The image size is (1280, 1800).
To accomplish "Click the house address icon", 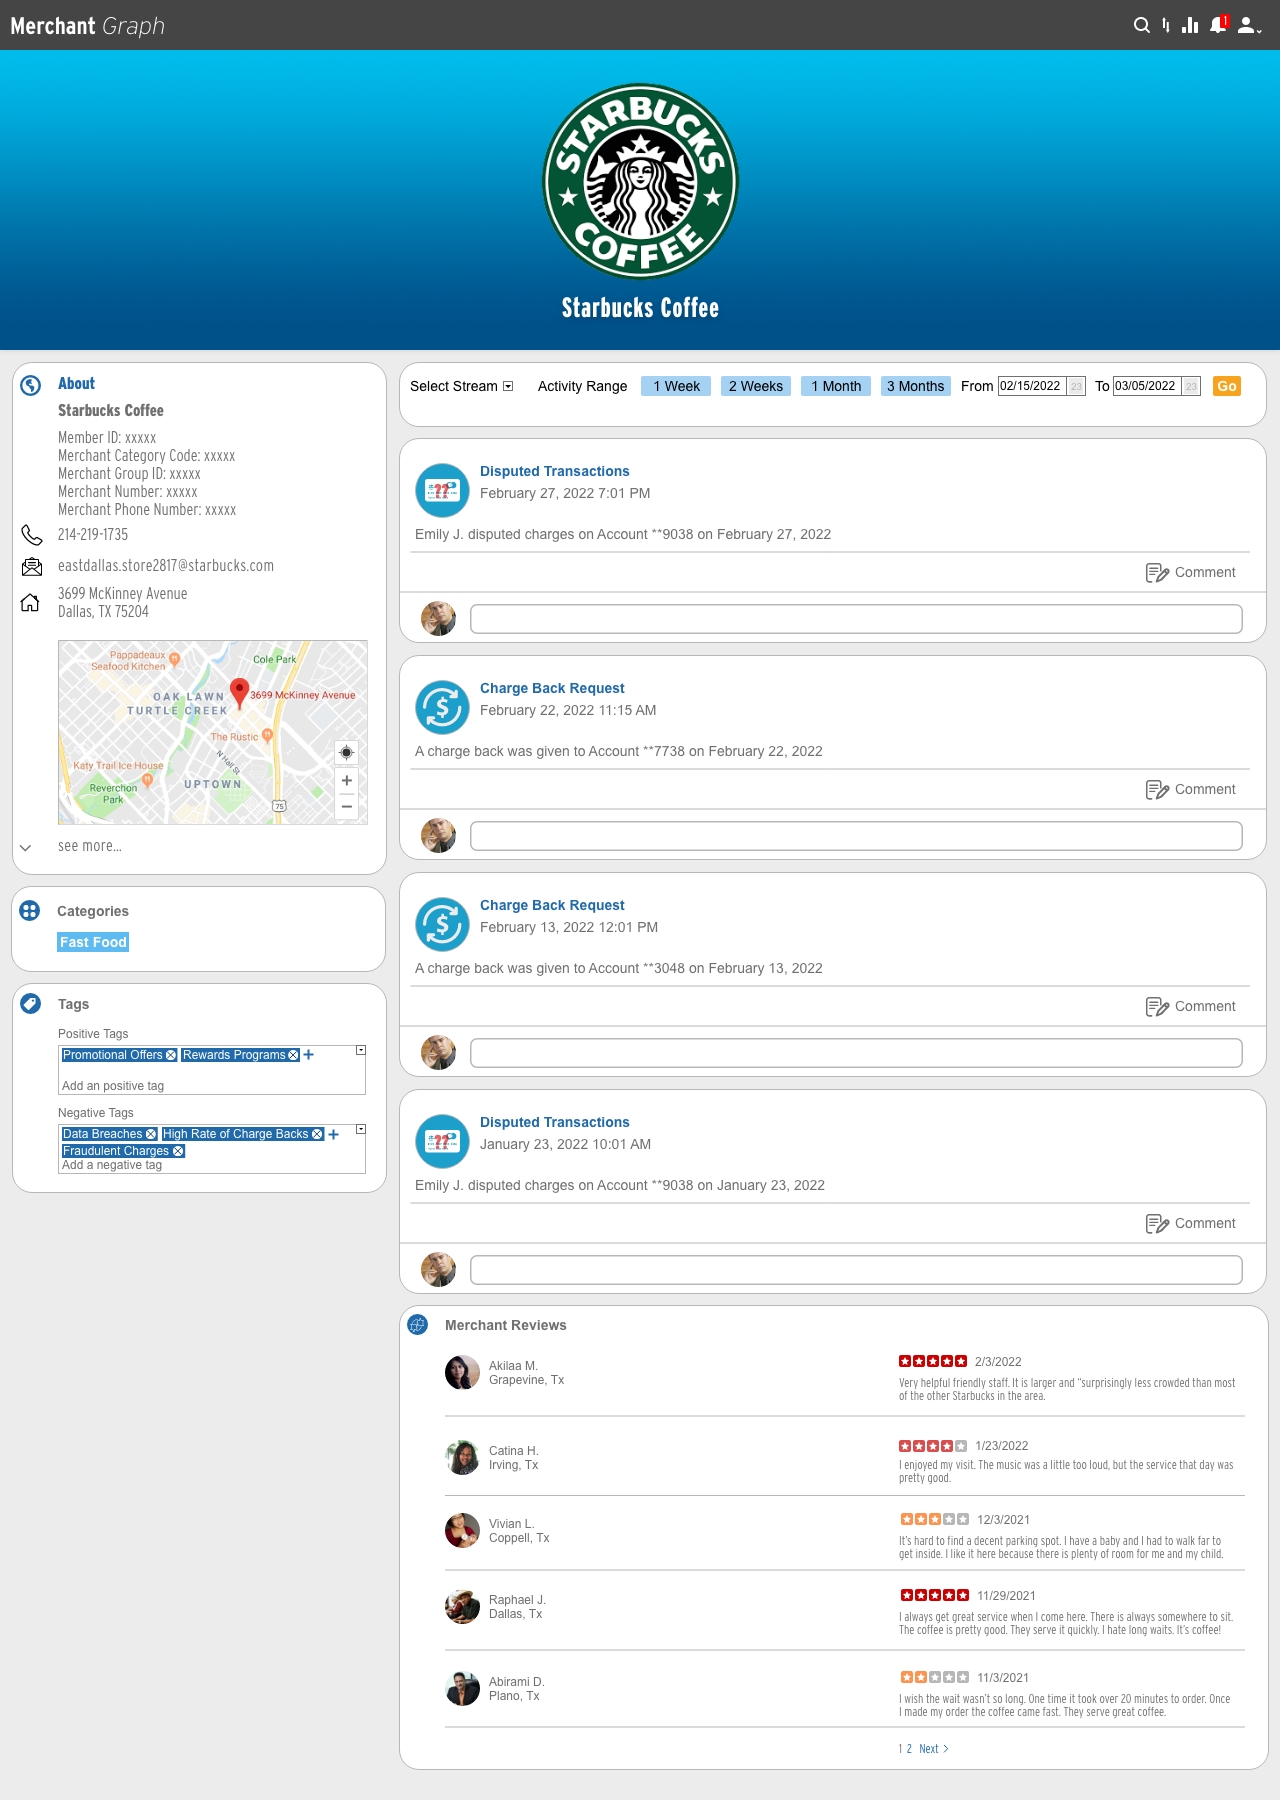I will coord(31,602).
